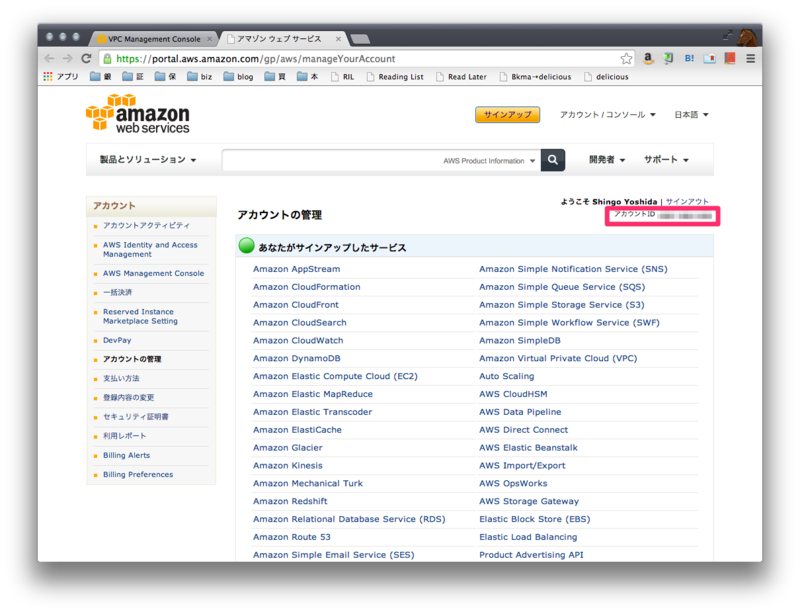Open AWS Product Information search scope dropdown
The width and height of the screenshot is (800, 614).
[489, 161]
